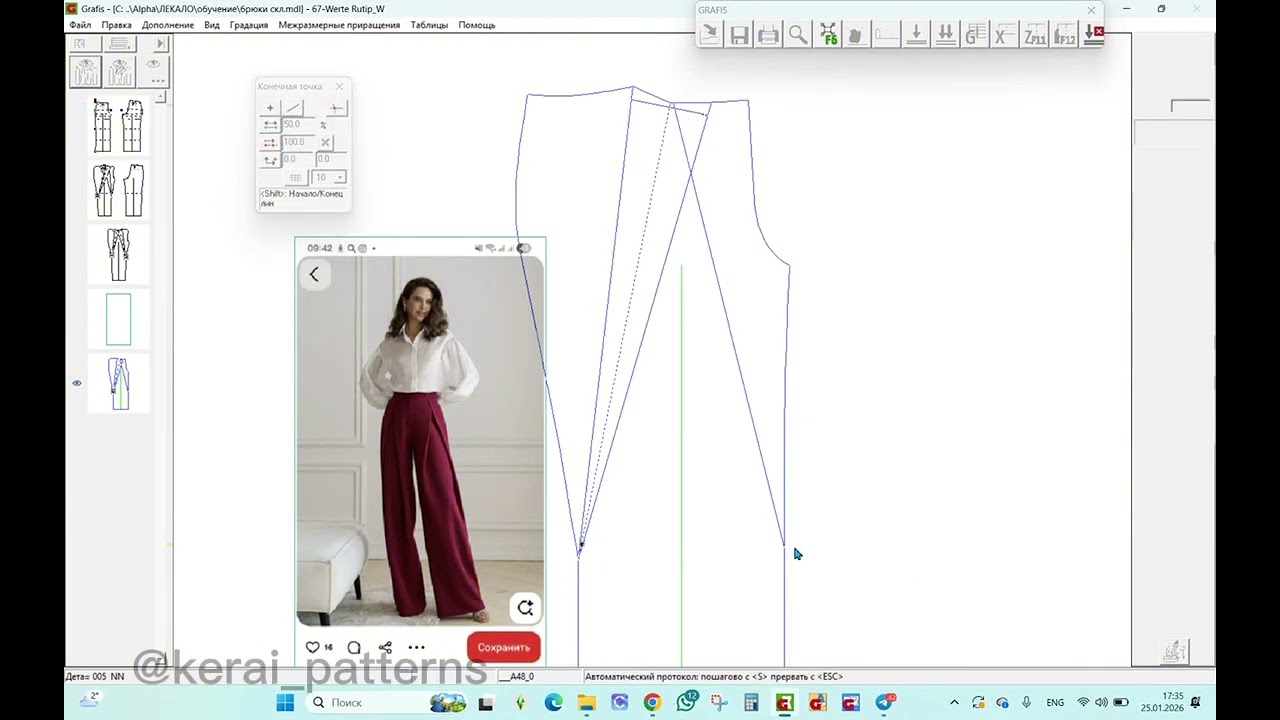The height and width of the screenshot is (720, 1280).
Task: Click the first open/import icon in GRAFIS toolbar
Action: [x=709, y=35]
